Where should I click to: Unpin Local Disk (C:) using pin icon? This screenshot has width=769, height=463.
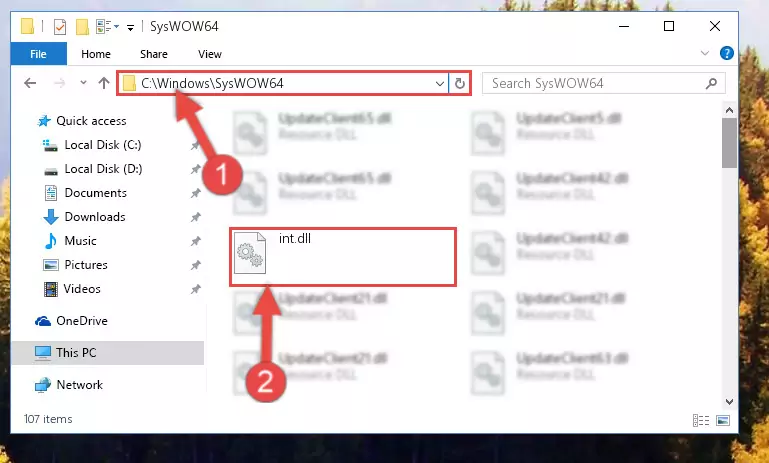pos(195,145)
